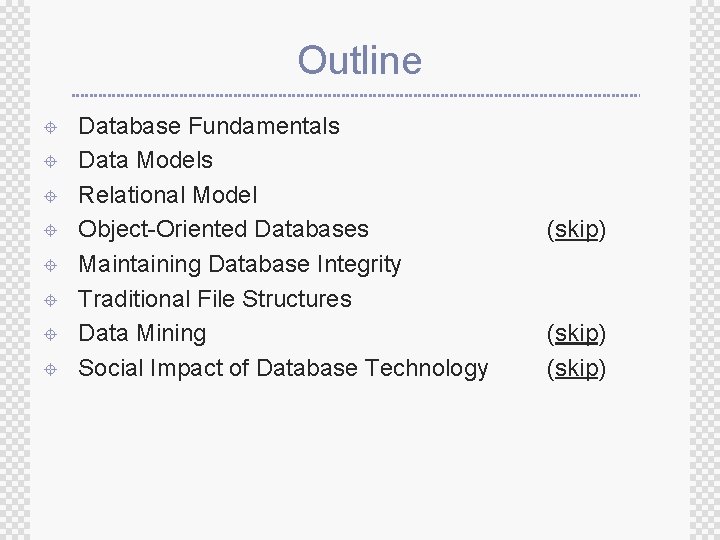Screen dimensions: 720x540
Task: Follow the skip link beside Object-Oriented Databases
Action: point(576,229)
